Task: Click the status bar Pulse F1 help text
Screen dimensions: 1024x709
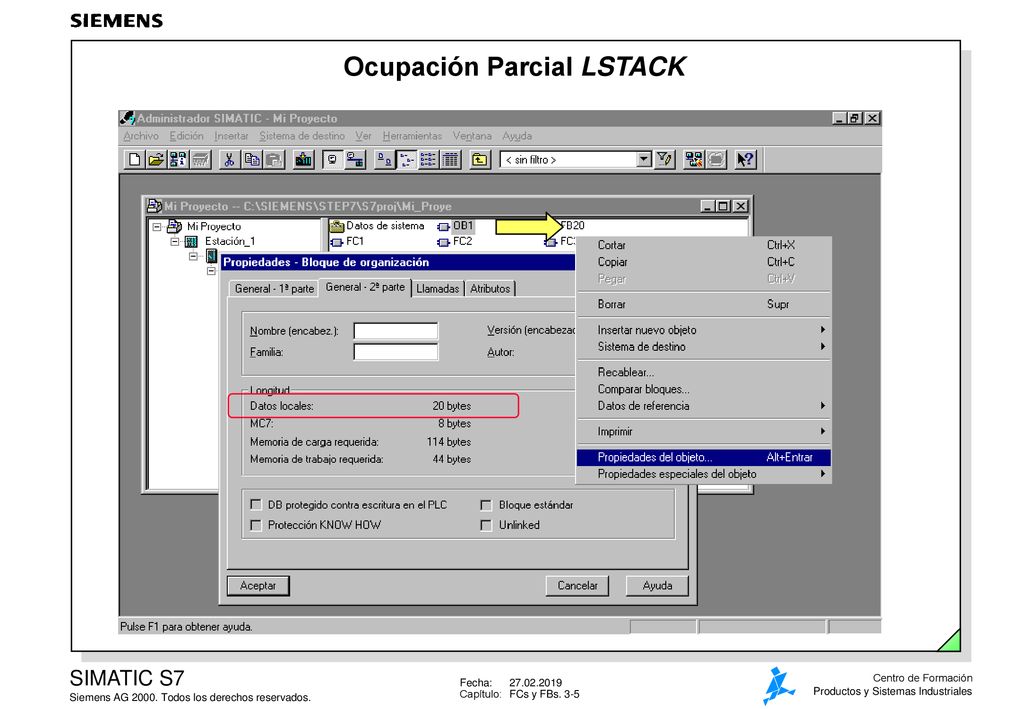Action: coord(186,627)
